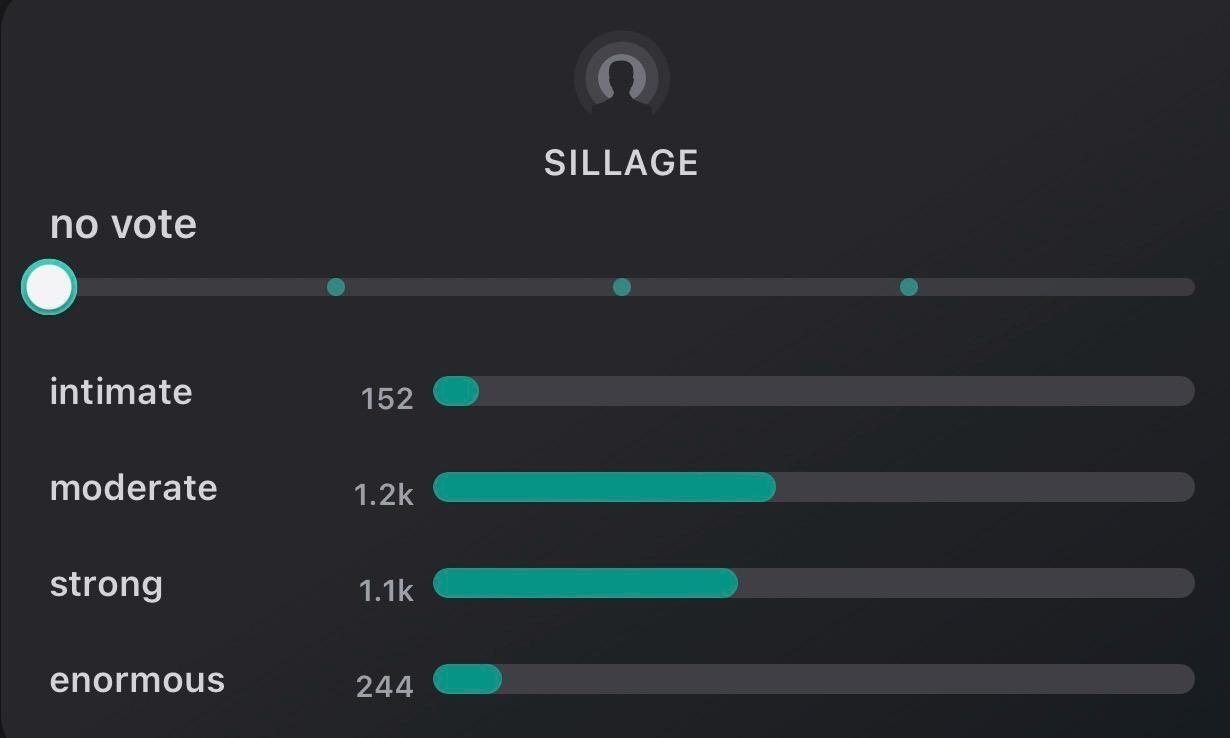Click the SILLAGE section heading
Screen dimensions: 1230x738
tap(621, 163)
